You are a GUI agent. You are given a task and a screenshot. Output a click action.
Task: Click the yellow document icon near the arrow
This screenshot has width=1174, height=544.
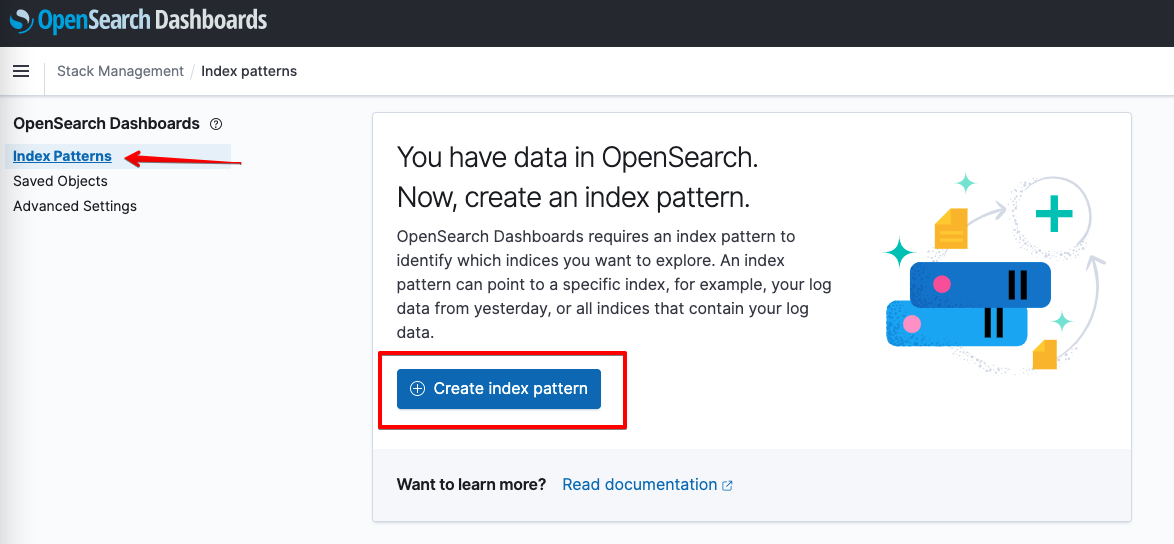tap(951, 228)
